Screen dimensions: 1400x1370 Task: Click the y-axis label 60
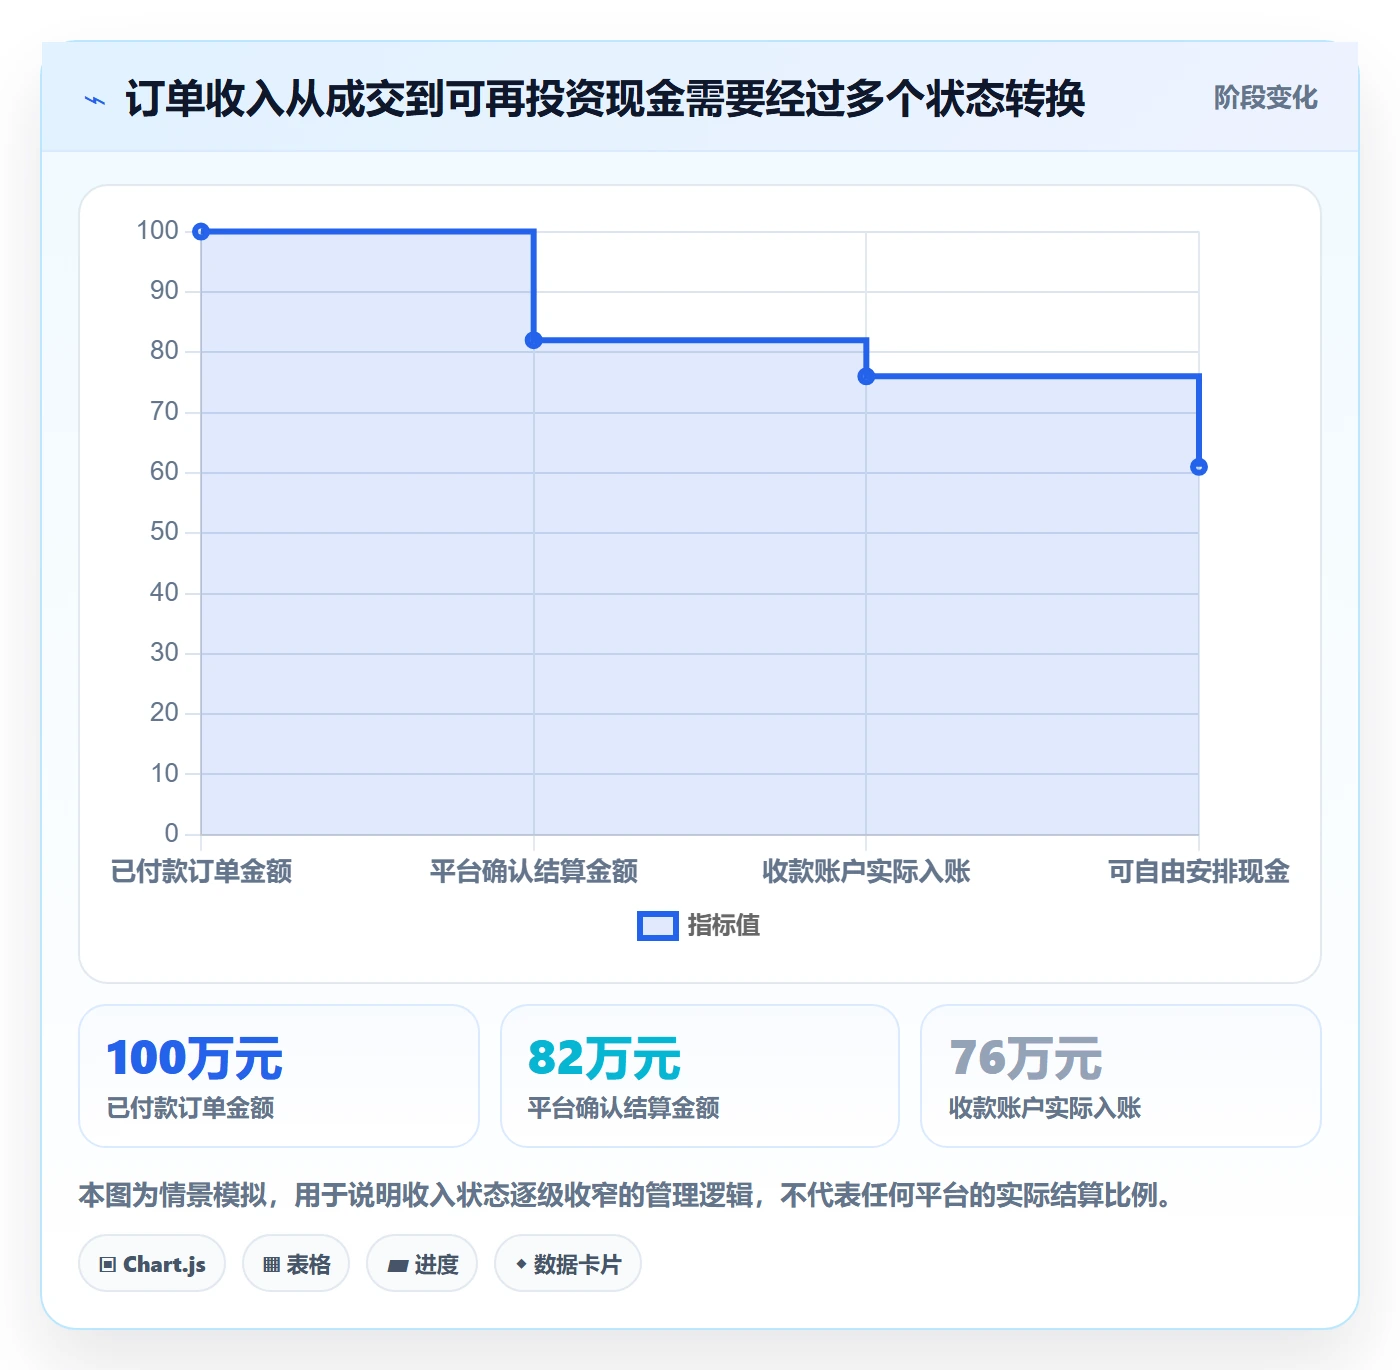click(x=164, y=472)
